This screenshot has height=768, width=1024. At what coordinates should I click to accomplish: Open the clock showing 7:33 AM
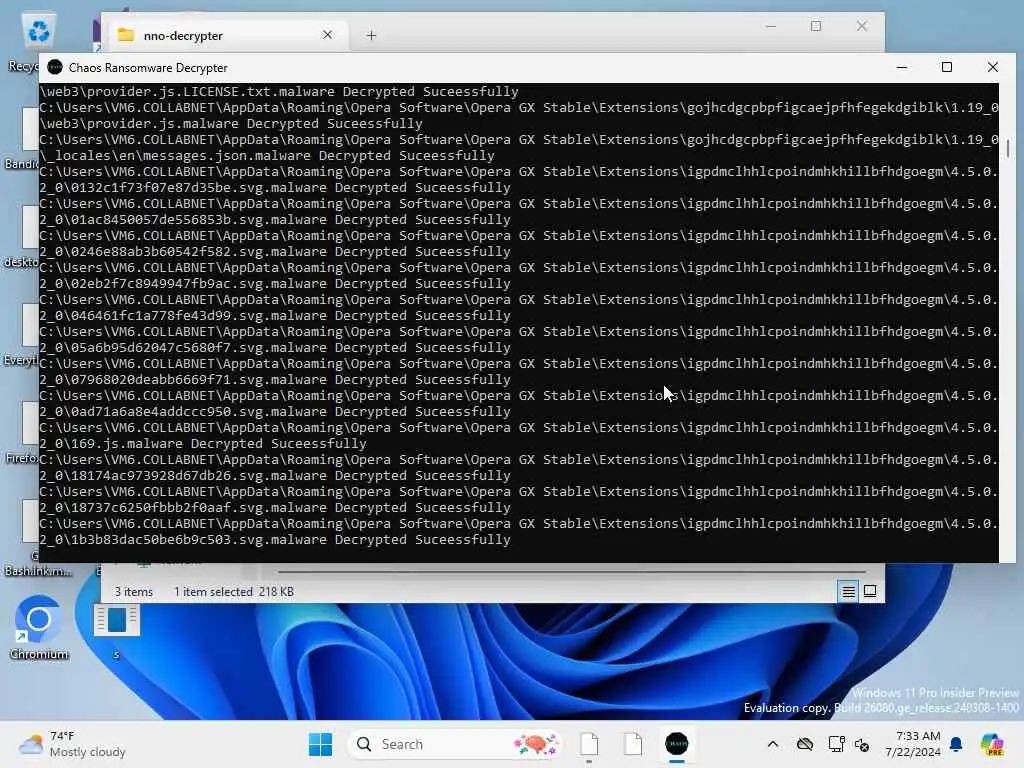click(913, 744)
